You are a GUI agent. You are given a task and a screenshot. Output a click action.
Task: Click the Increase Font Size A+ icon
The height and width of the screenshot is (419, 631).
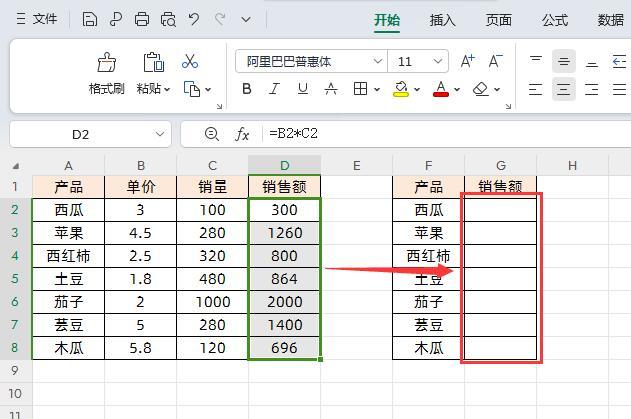tap(467, 62)
